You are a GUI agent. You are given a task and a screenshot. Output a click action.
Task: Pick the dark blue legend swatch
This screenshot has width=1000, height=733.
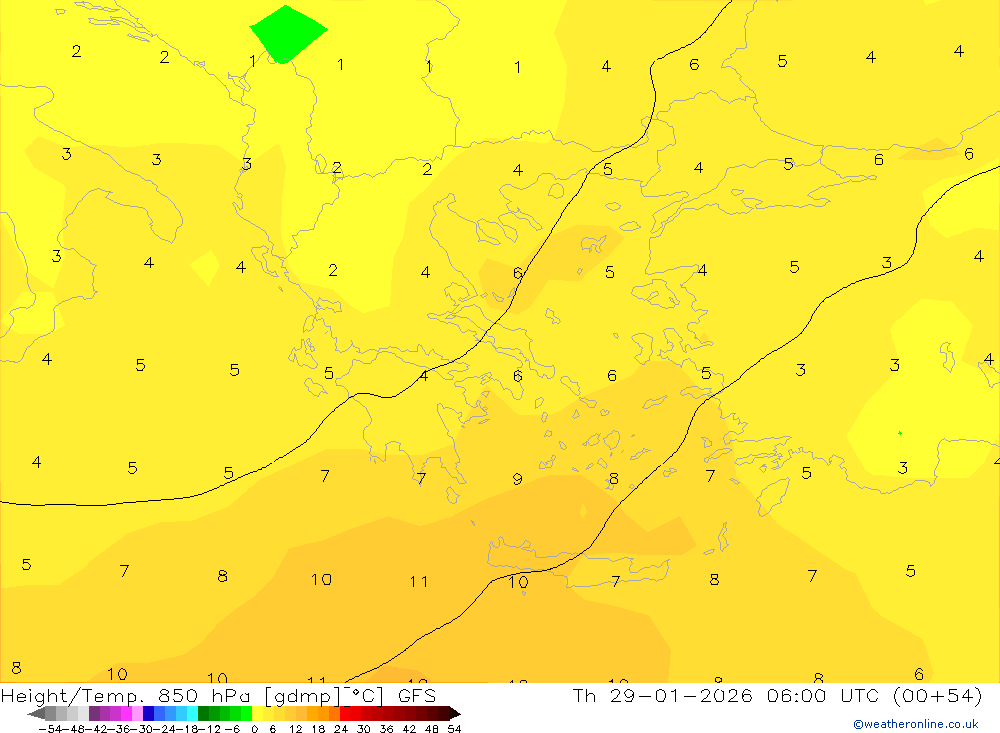[149, 713]
